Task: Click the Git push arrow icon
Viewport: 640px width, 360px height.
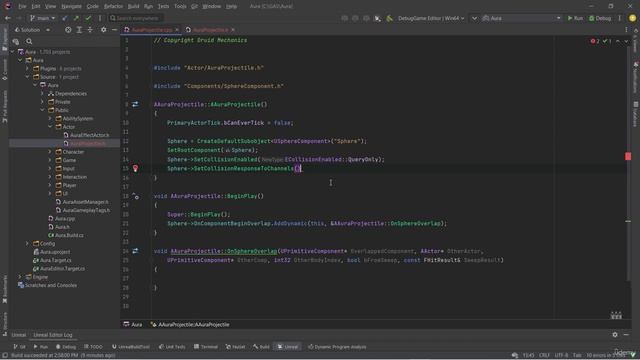Action: [76, 18]
